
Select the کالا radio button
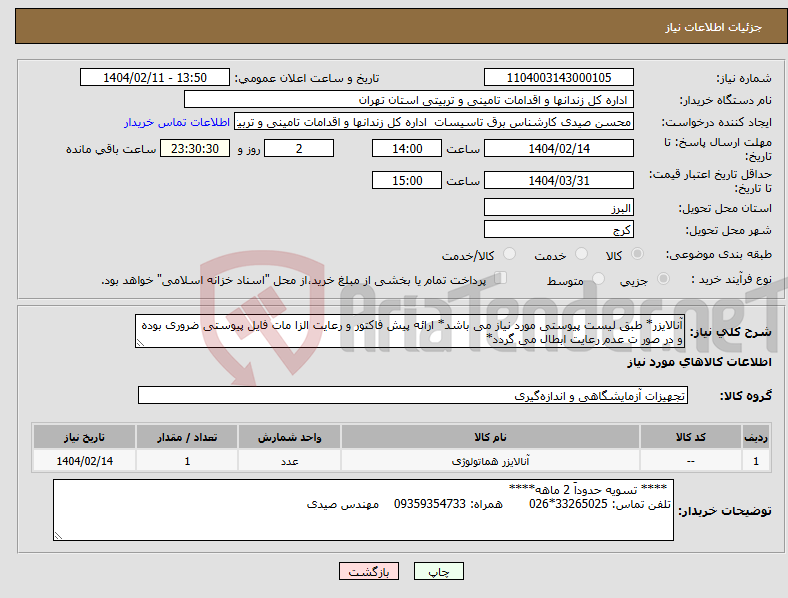637,254
